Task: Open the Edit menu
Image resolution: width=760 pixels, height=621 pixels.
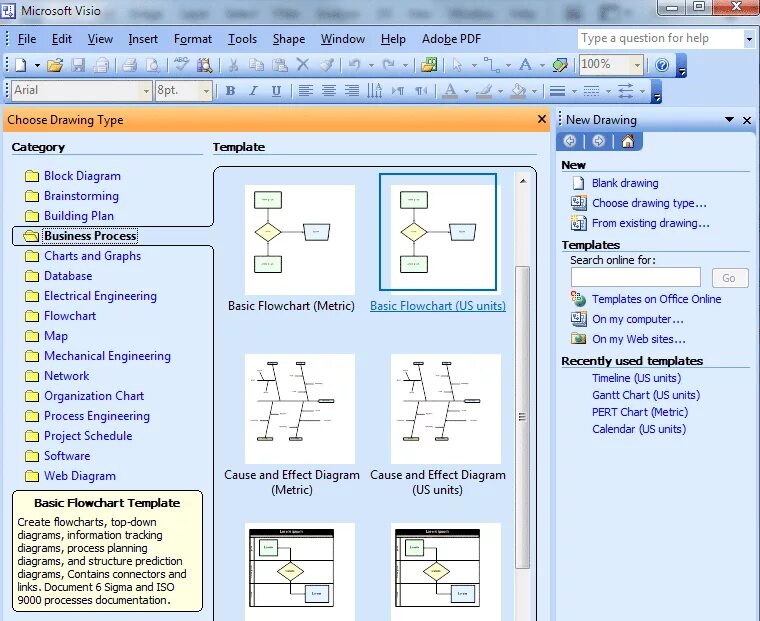Action: 62,39
